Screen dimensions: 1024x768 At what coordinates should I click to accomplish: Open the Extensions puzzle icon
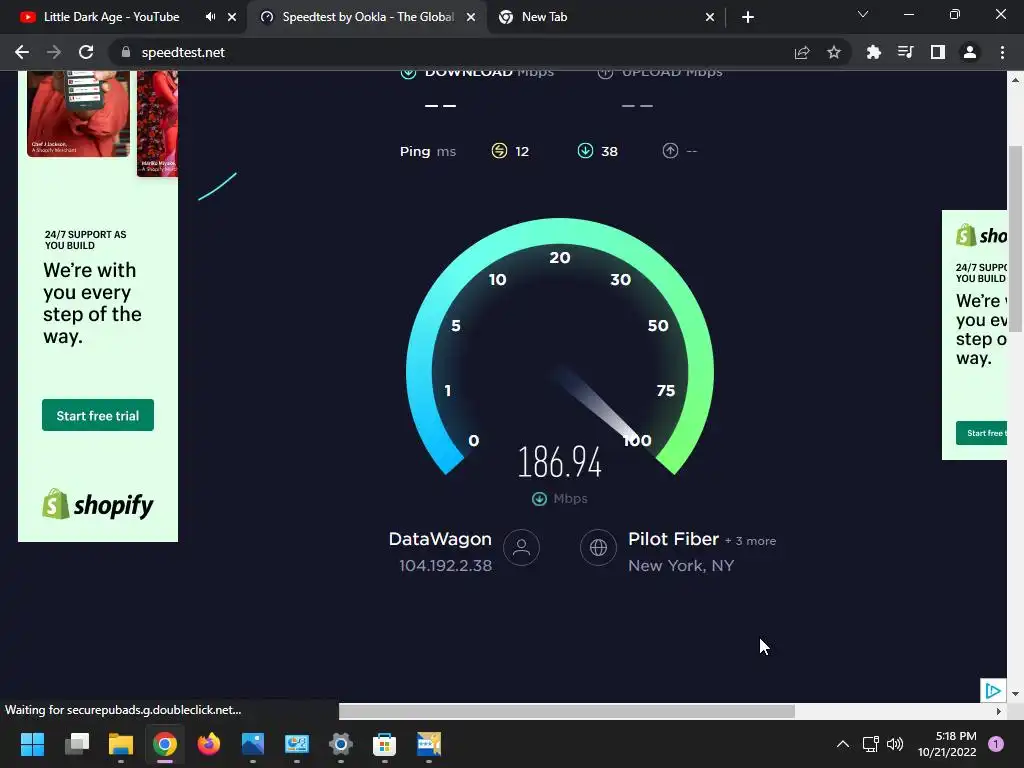(x=873, y=52)
